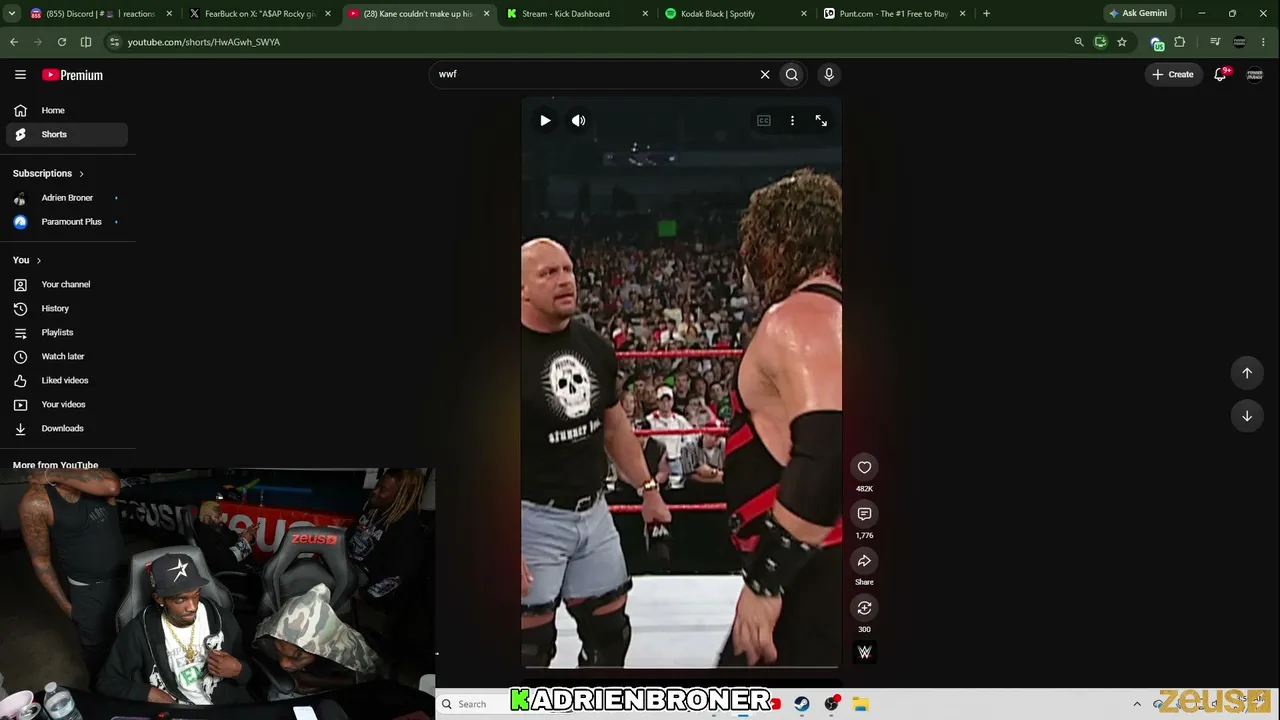Open Your channel
Image resolution: width=1280 pixels, height=720 pixels.
67,284
